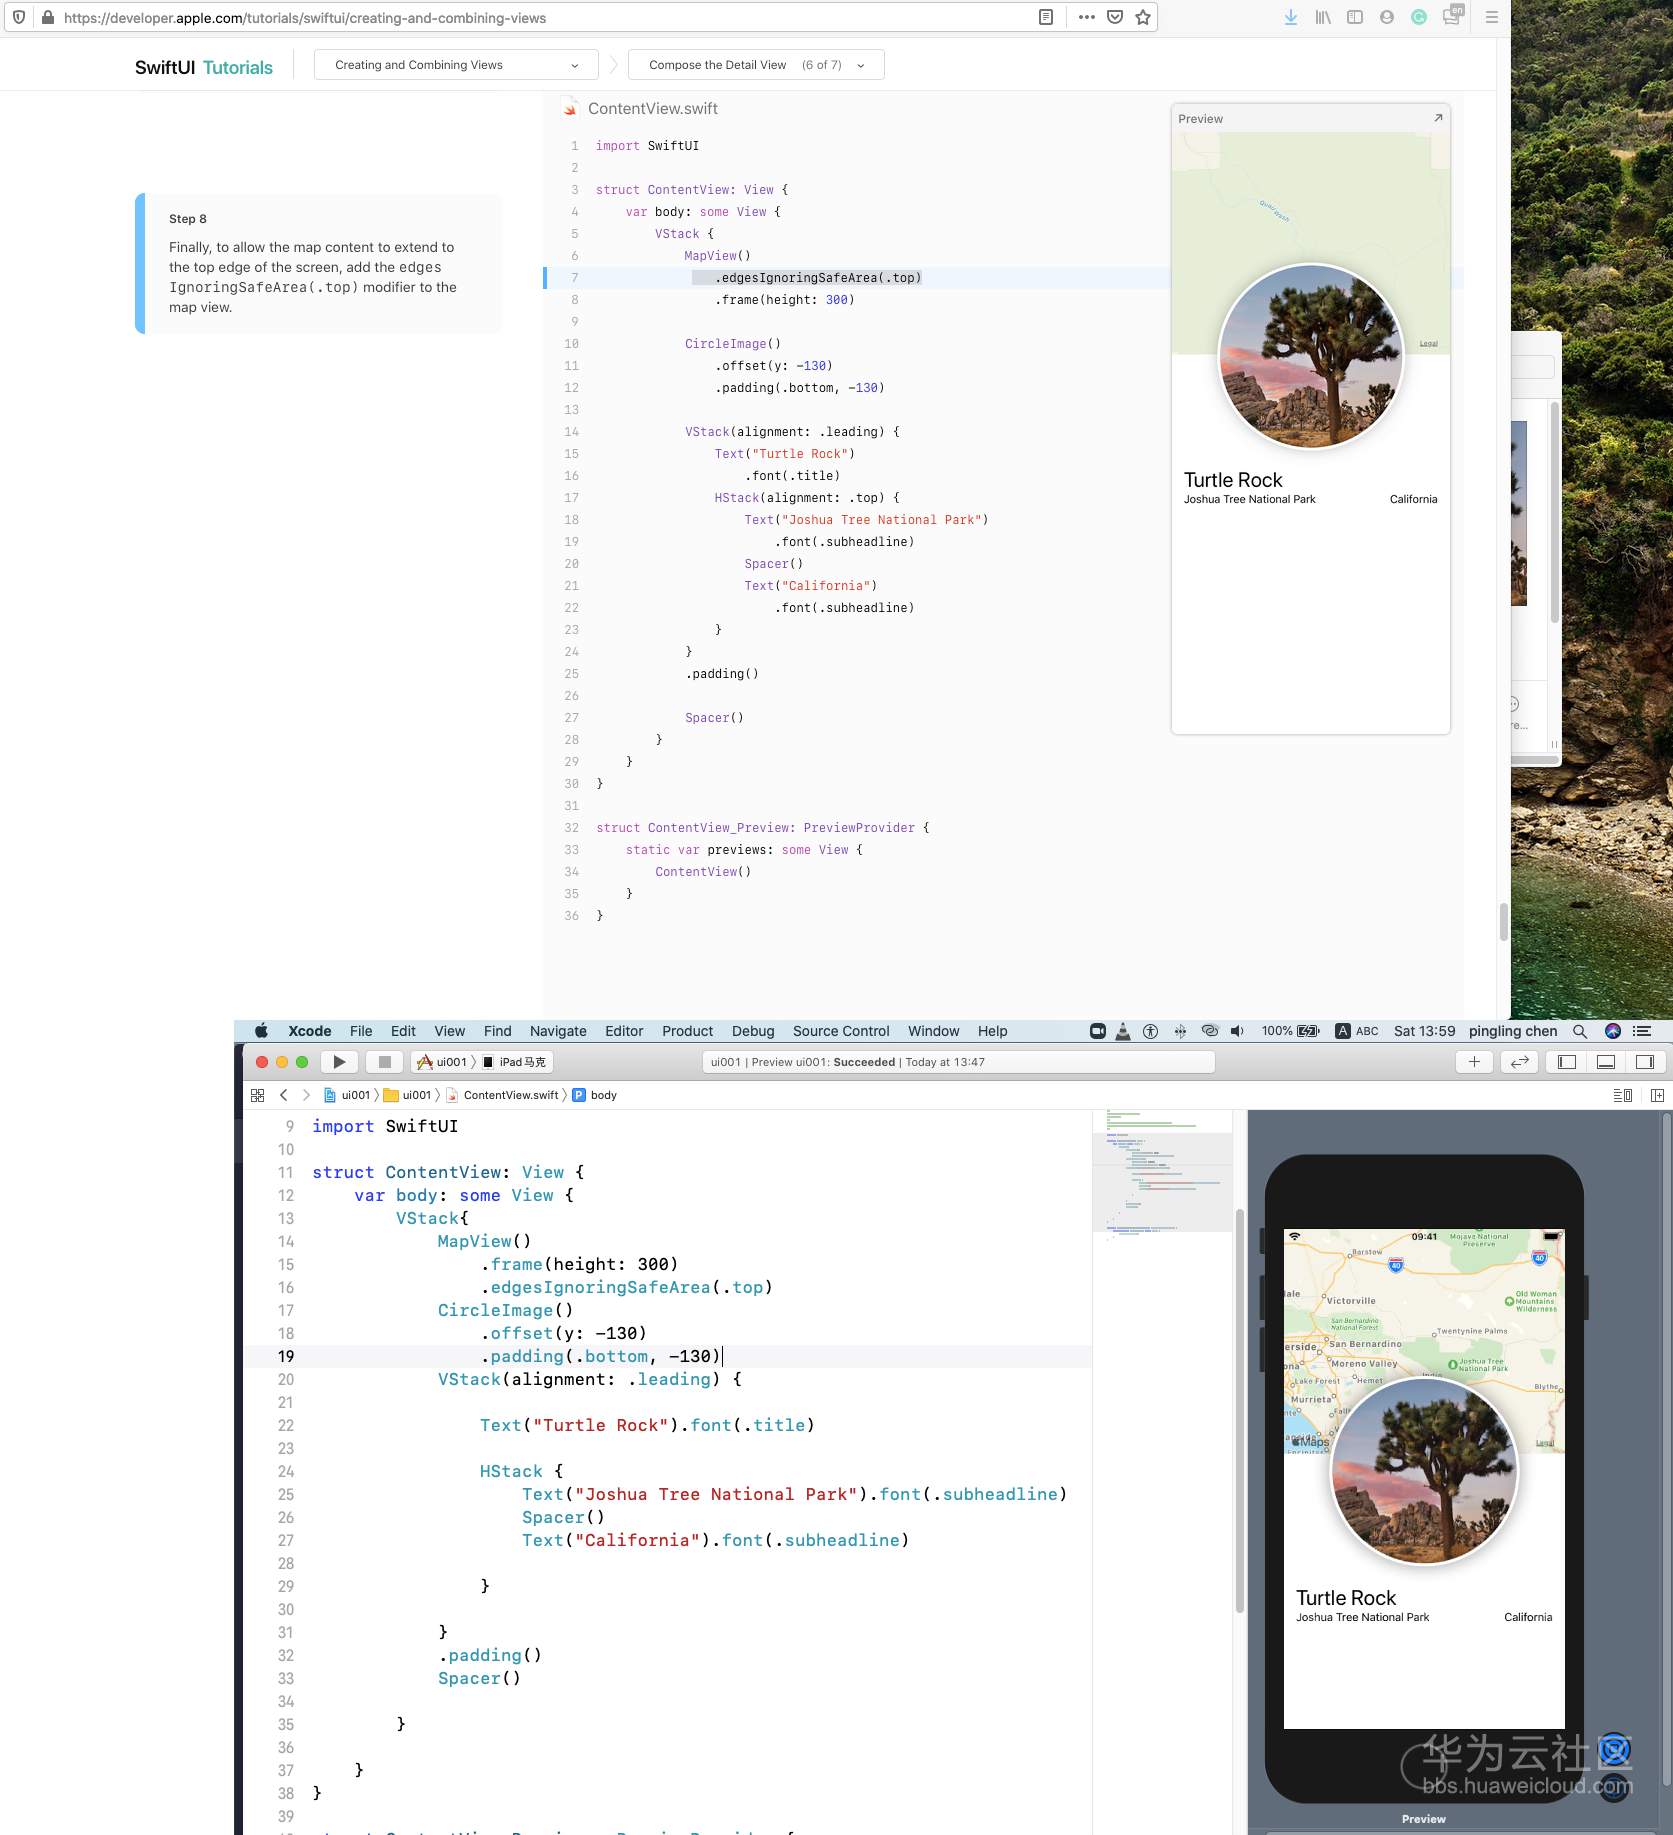Open the volume control in menu bar
The width and height of the screenshot is (1673, 1835).
pyautogui.click(x=1237, y=1031)
